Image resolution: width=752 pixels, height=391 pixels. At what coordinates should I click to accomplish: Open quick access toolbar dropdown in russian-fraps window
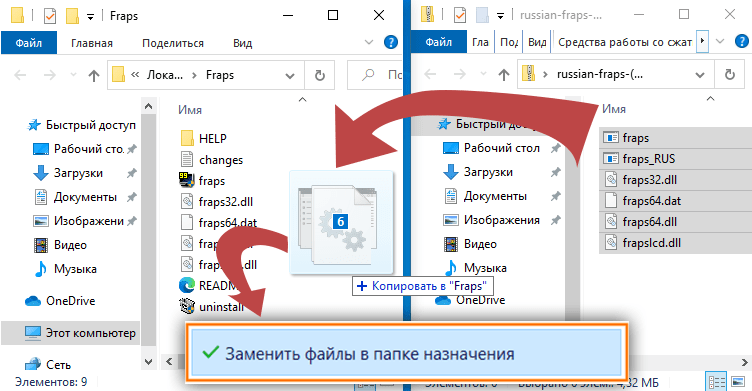[500, 16]
